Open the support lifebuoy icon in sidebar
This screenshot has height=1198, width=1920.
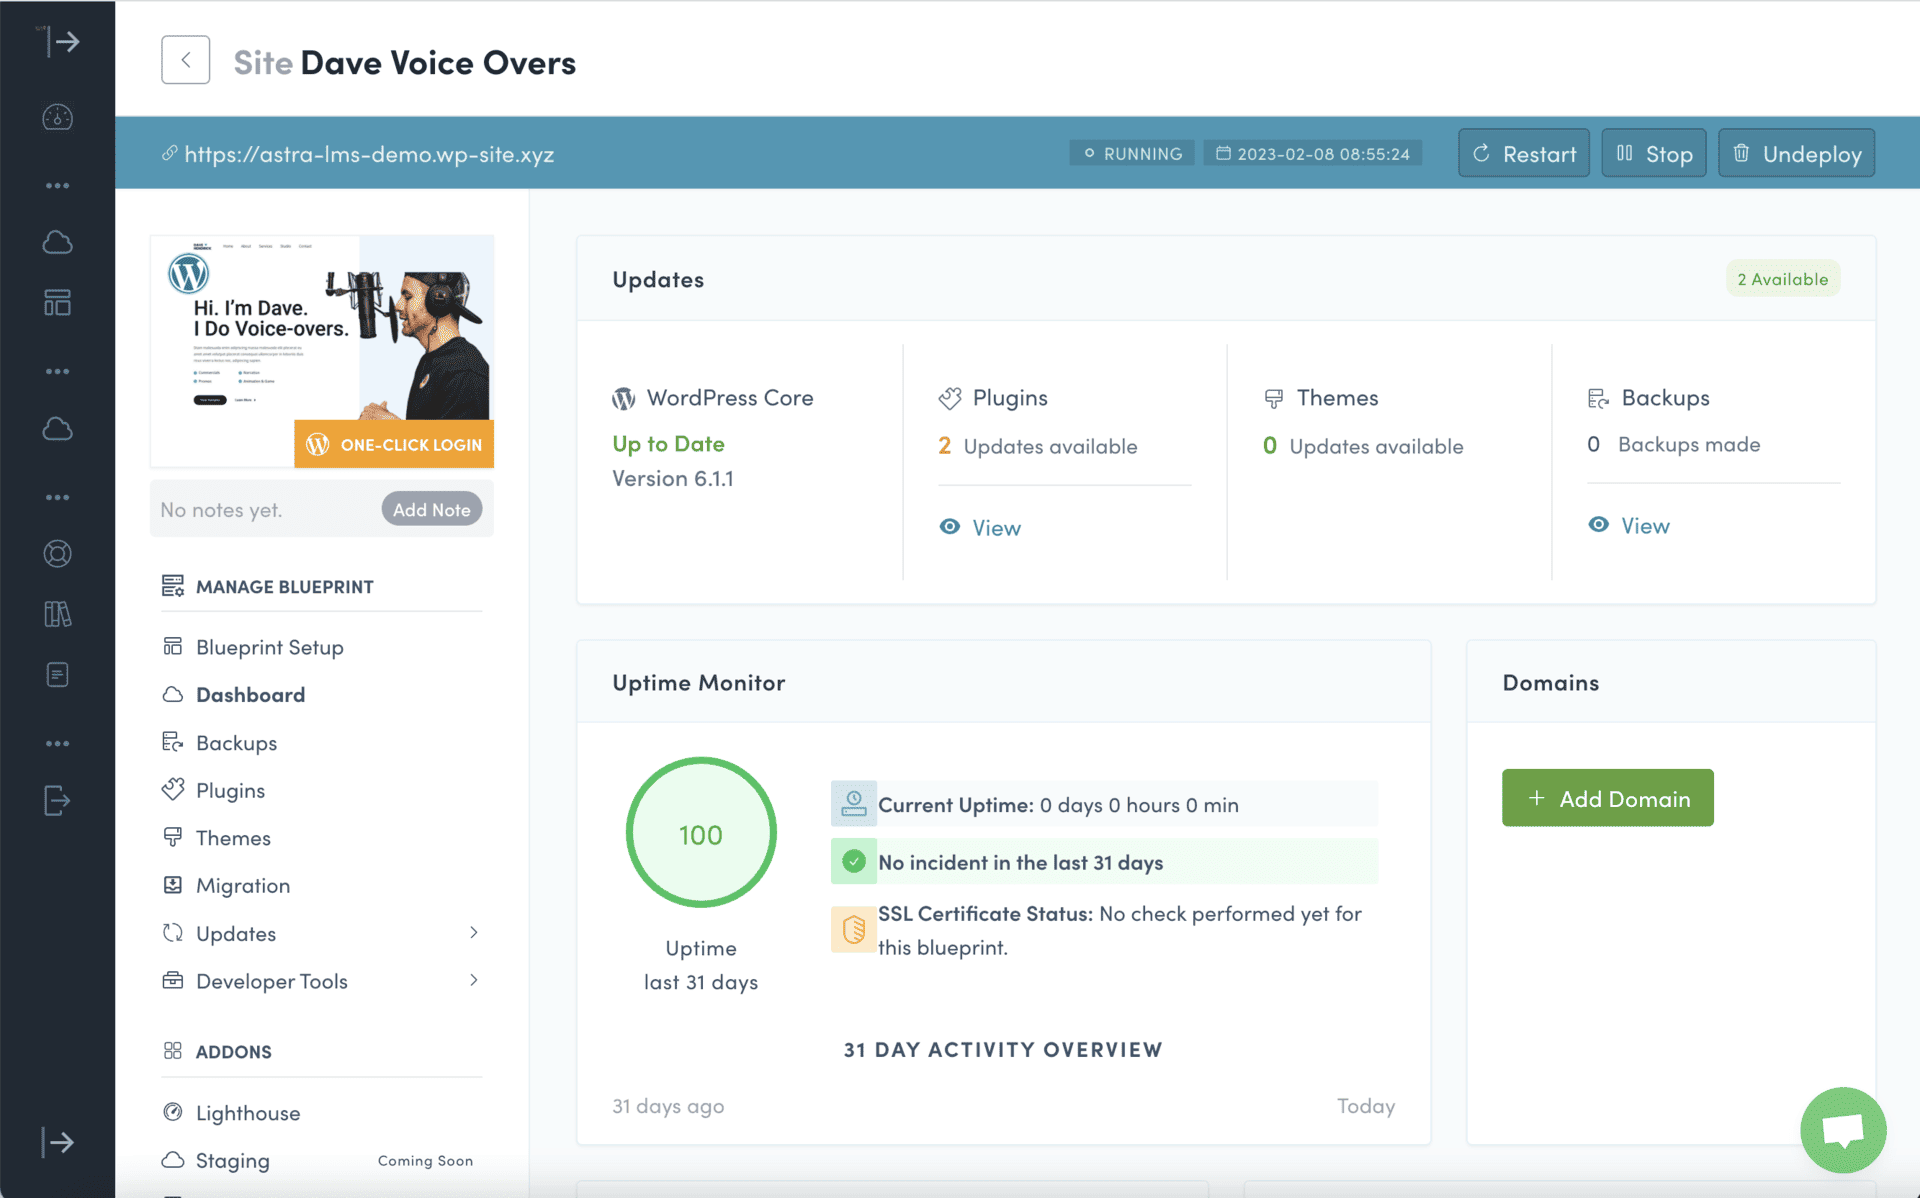point(57,554)
